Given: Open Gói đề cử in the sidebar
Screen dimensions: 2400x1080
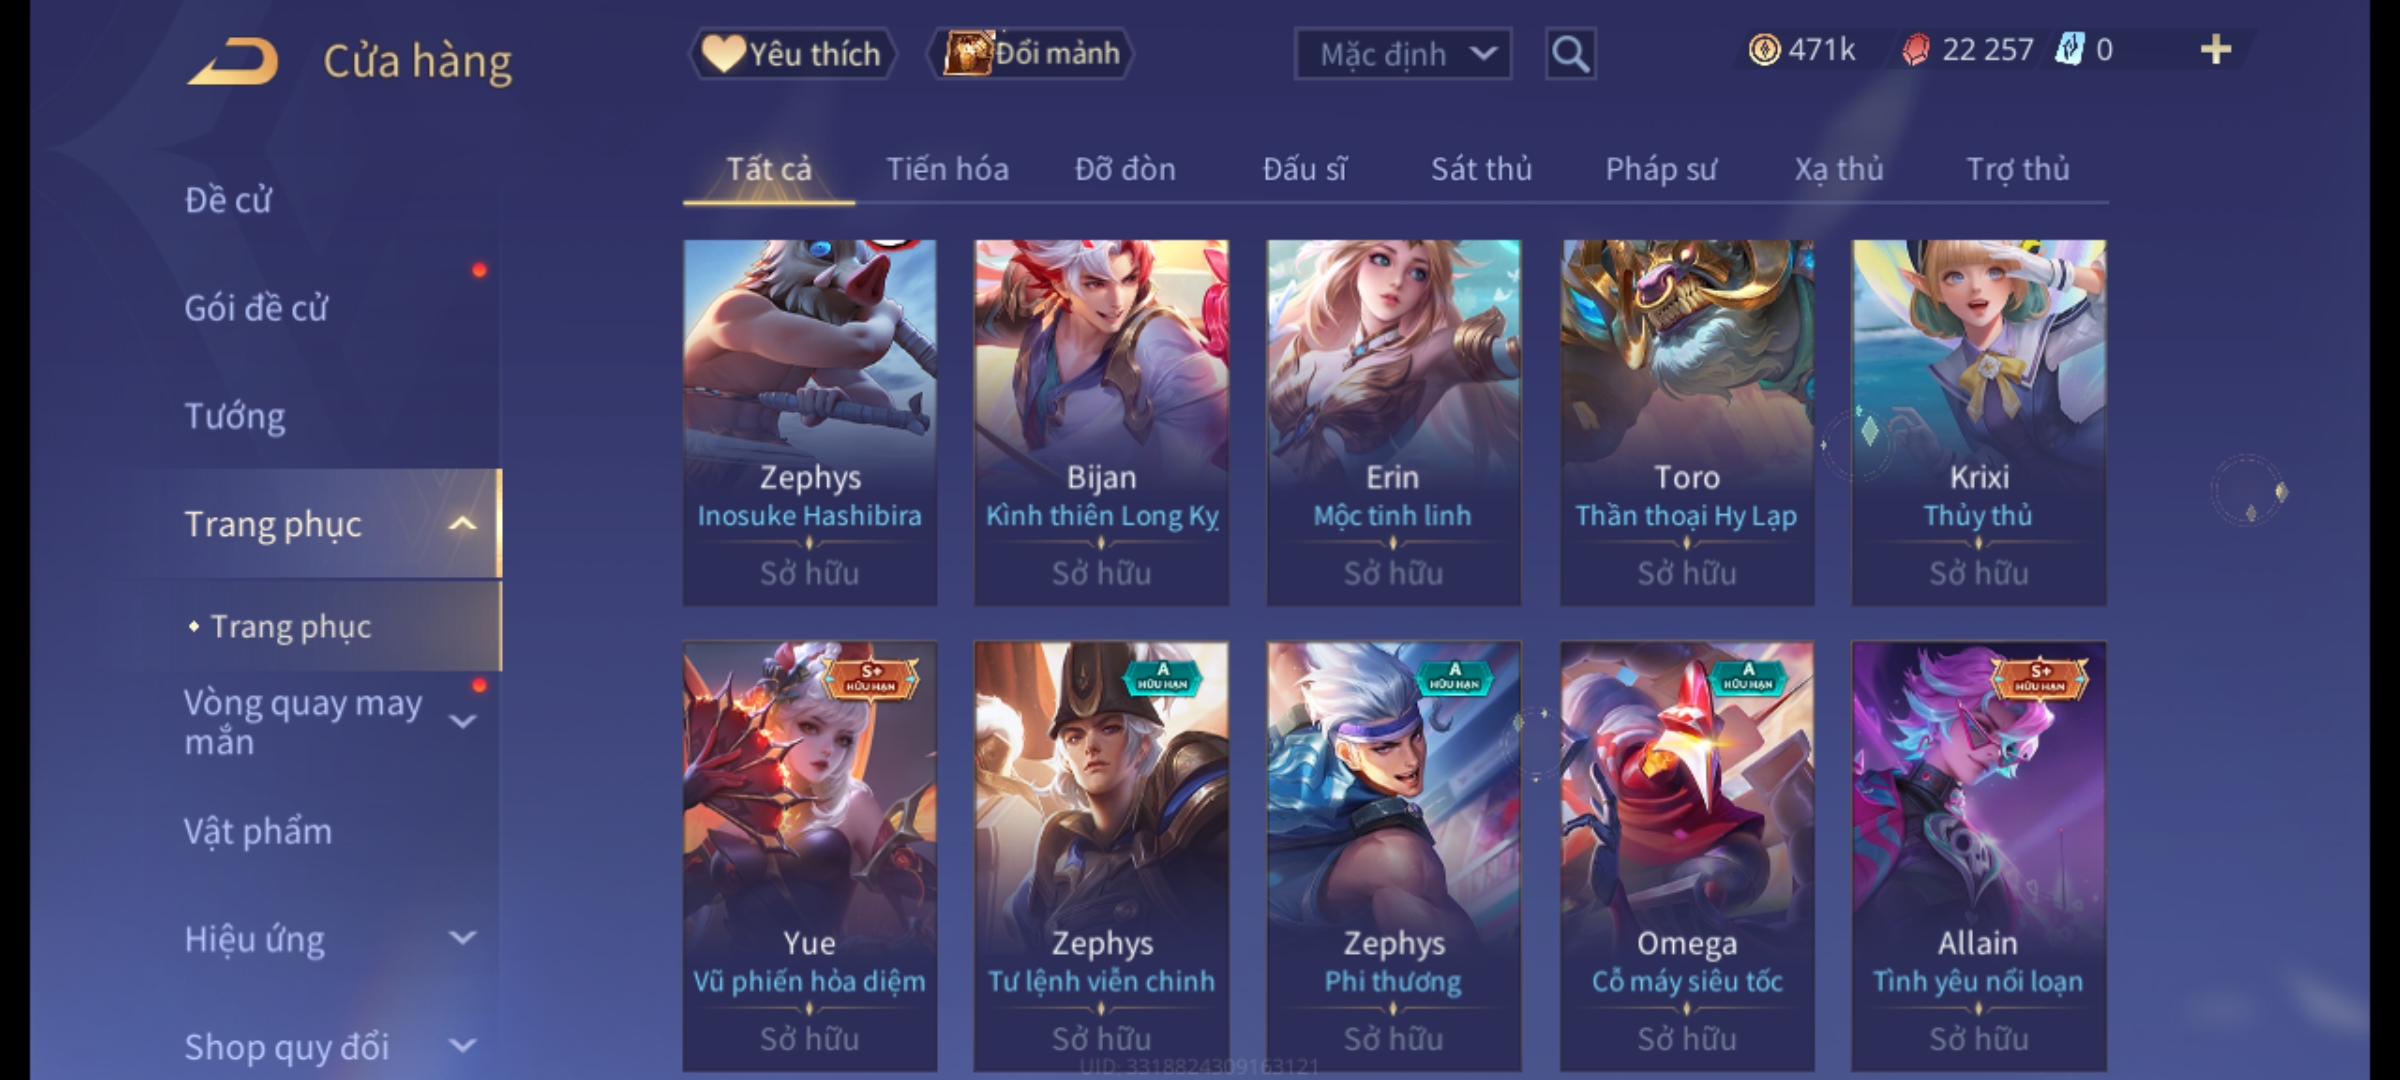Looking at the screenshot, I should click(256, 308).
